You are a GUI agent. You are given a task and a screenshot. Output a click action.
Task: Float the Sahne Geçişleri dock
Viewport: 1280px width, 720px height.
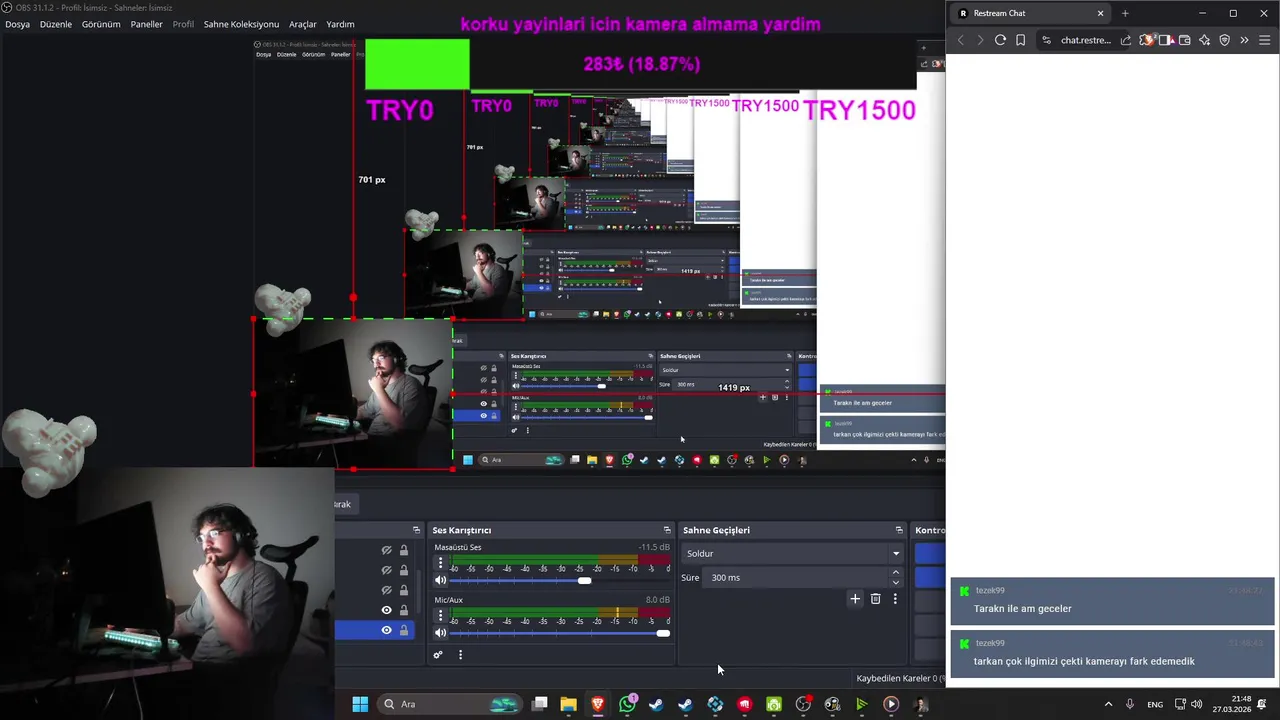899,530
